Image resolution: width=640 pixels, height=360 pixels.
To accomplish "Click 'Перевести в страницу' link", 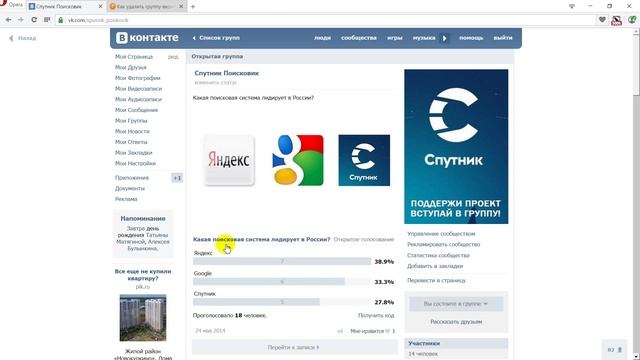I will (x=436, y=280).
